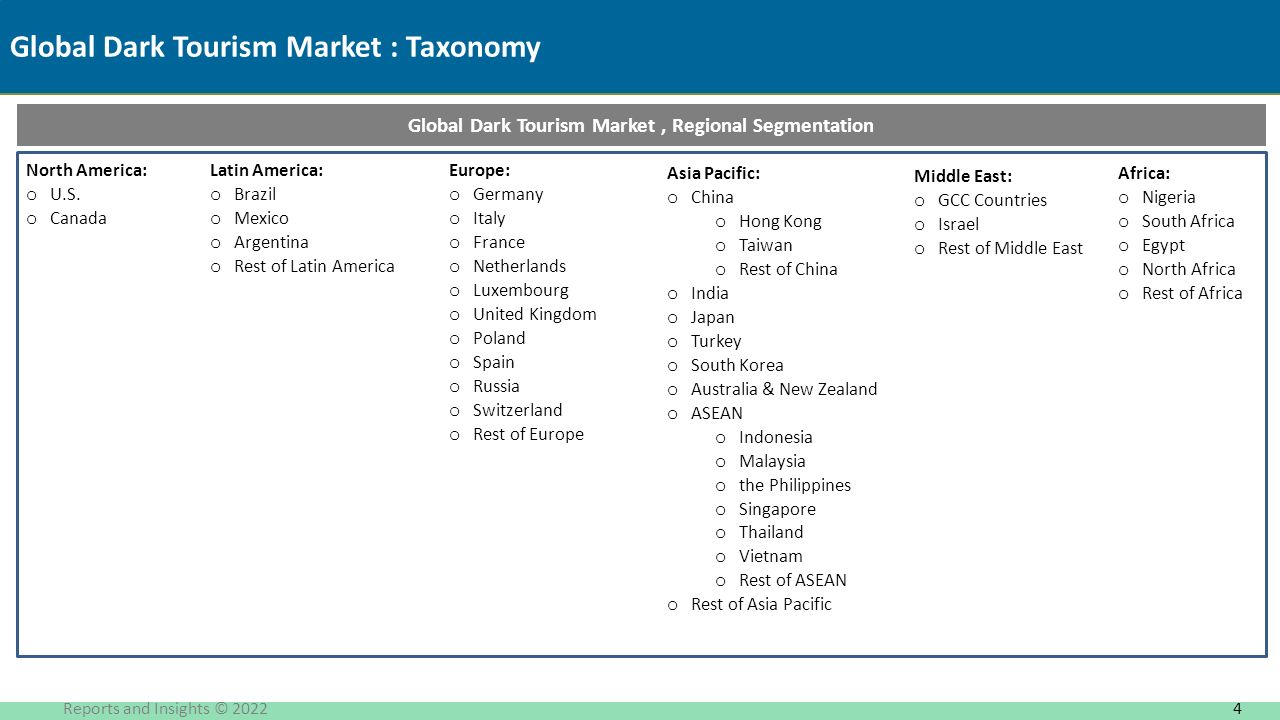1280x720 pixels.
Task: Click 'Rest of ASEAN' sub-item
Action: (793, 580)
